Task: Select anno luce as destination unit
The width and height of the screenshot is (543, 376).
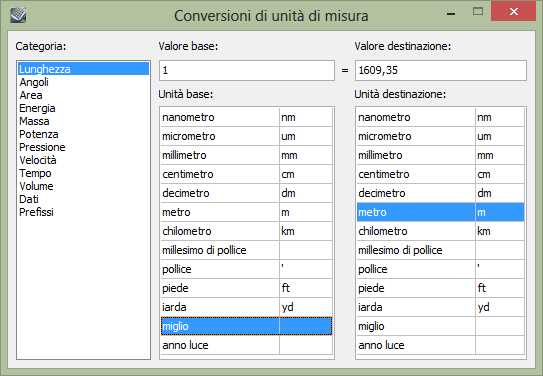Action: click(440, 345)
